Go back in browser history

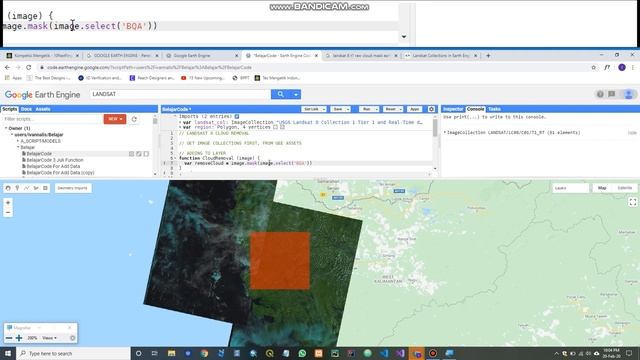pyautogui.click(x=7, y=67)
